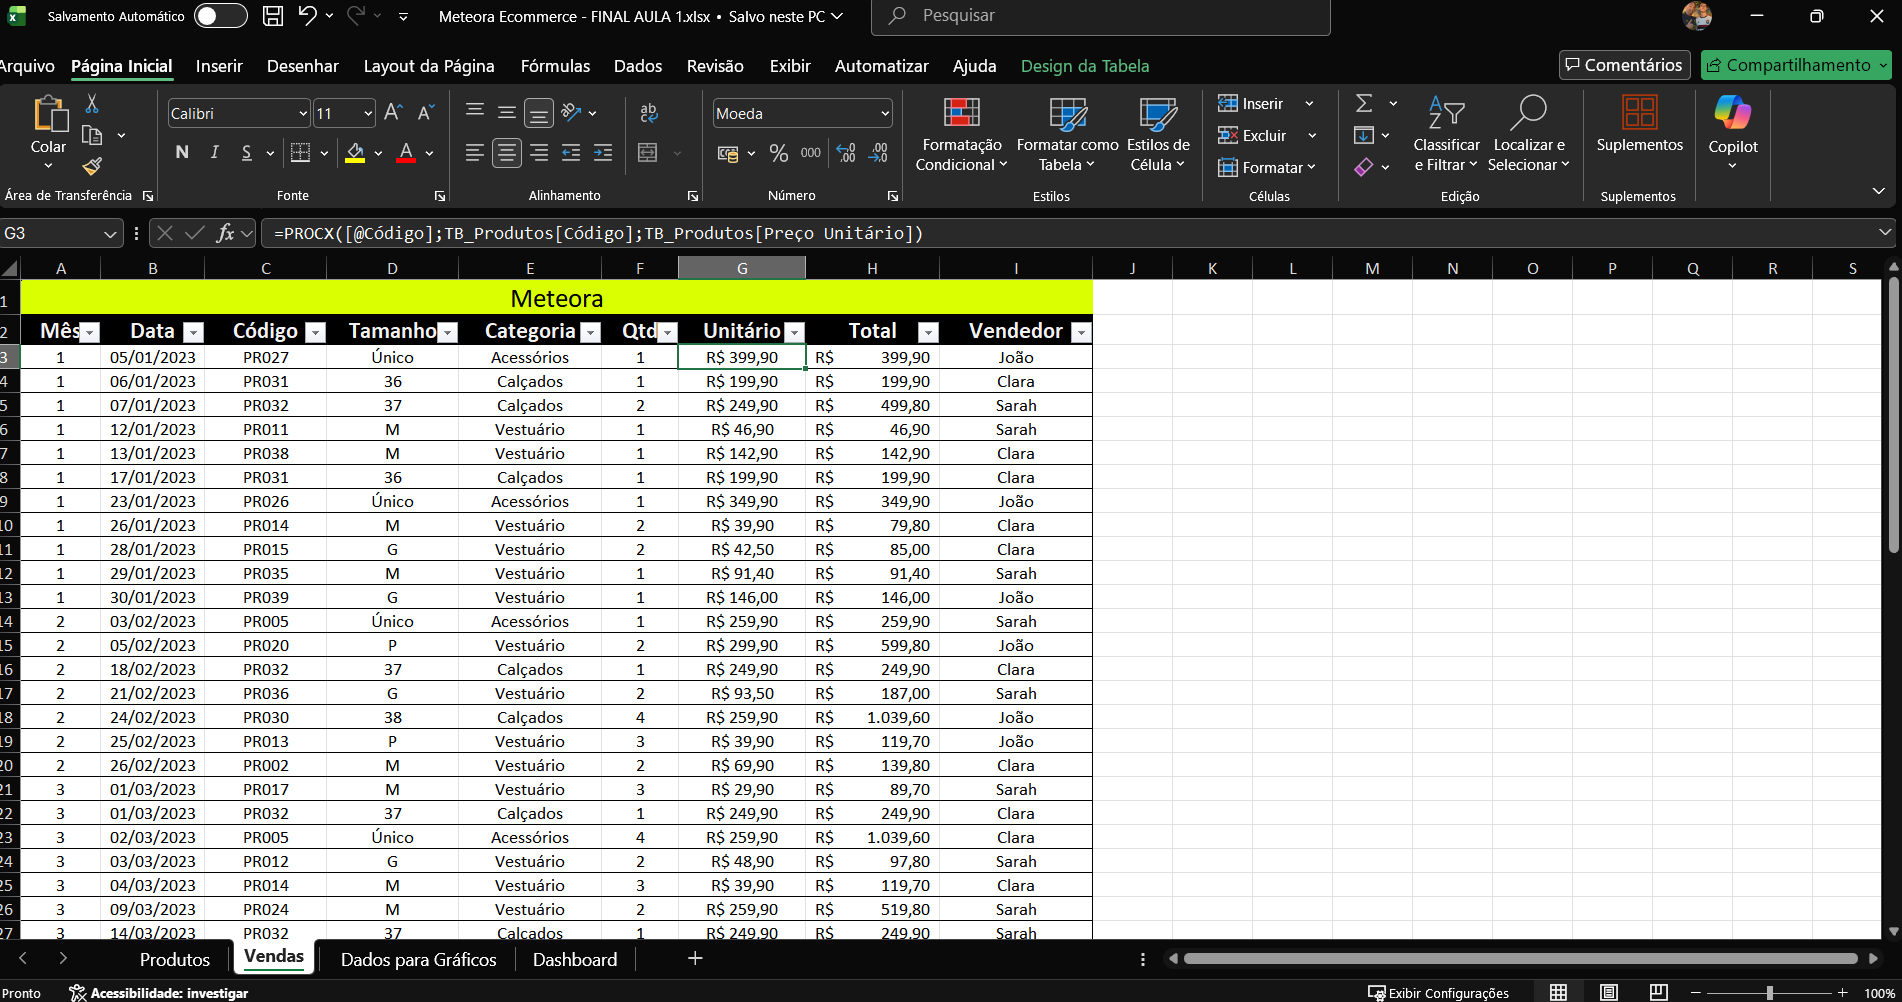Open the Dados ribbon tab
This screenshot has height=1002, width=1902.
[x=638, y=66]
